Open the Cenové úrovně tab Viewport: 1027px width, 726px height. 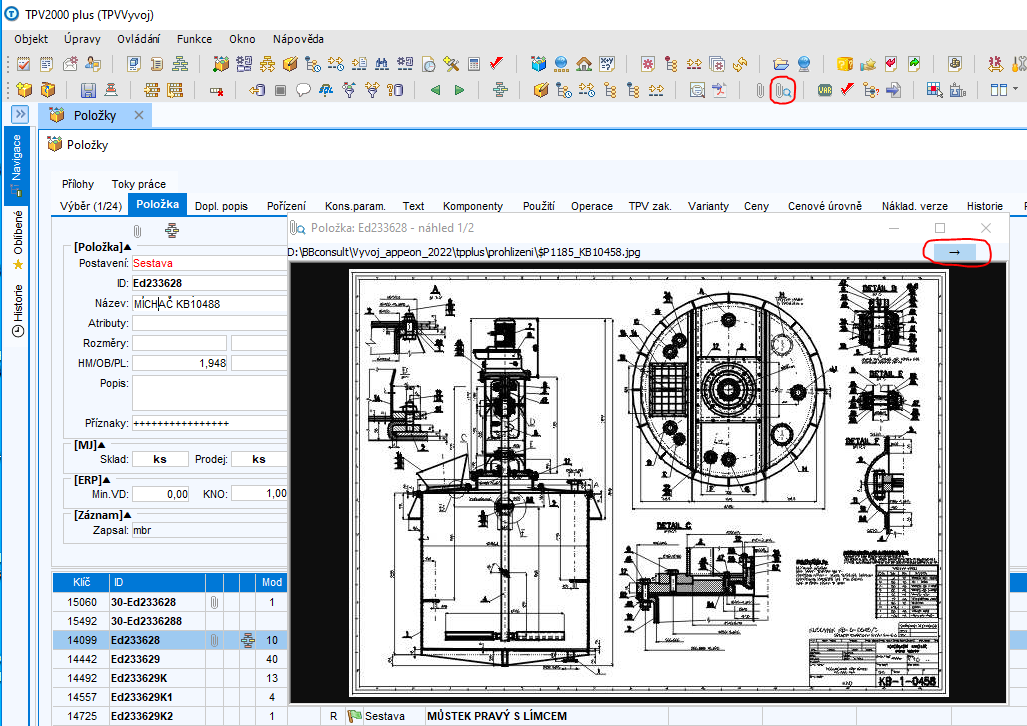825,206
